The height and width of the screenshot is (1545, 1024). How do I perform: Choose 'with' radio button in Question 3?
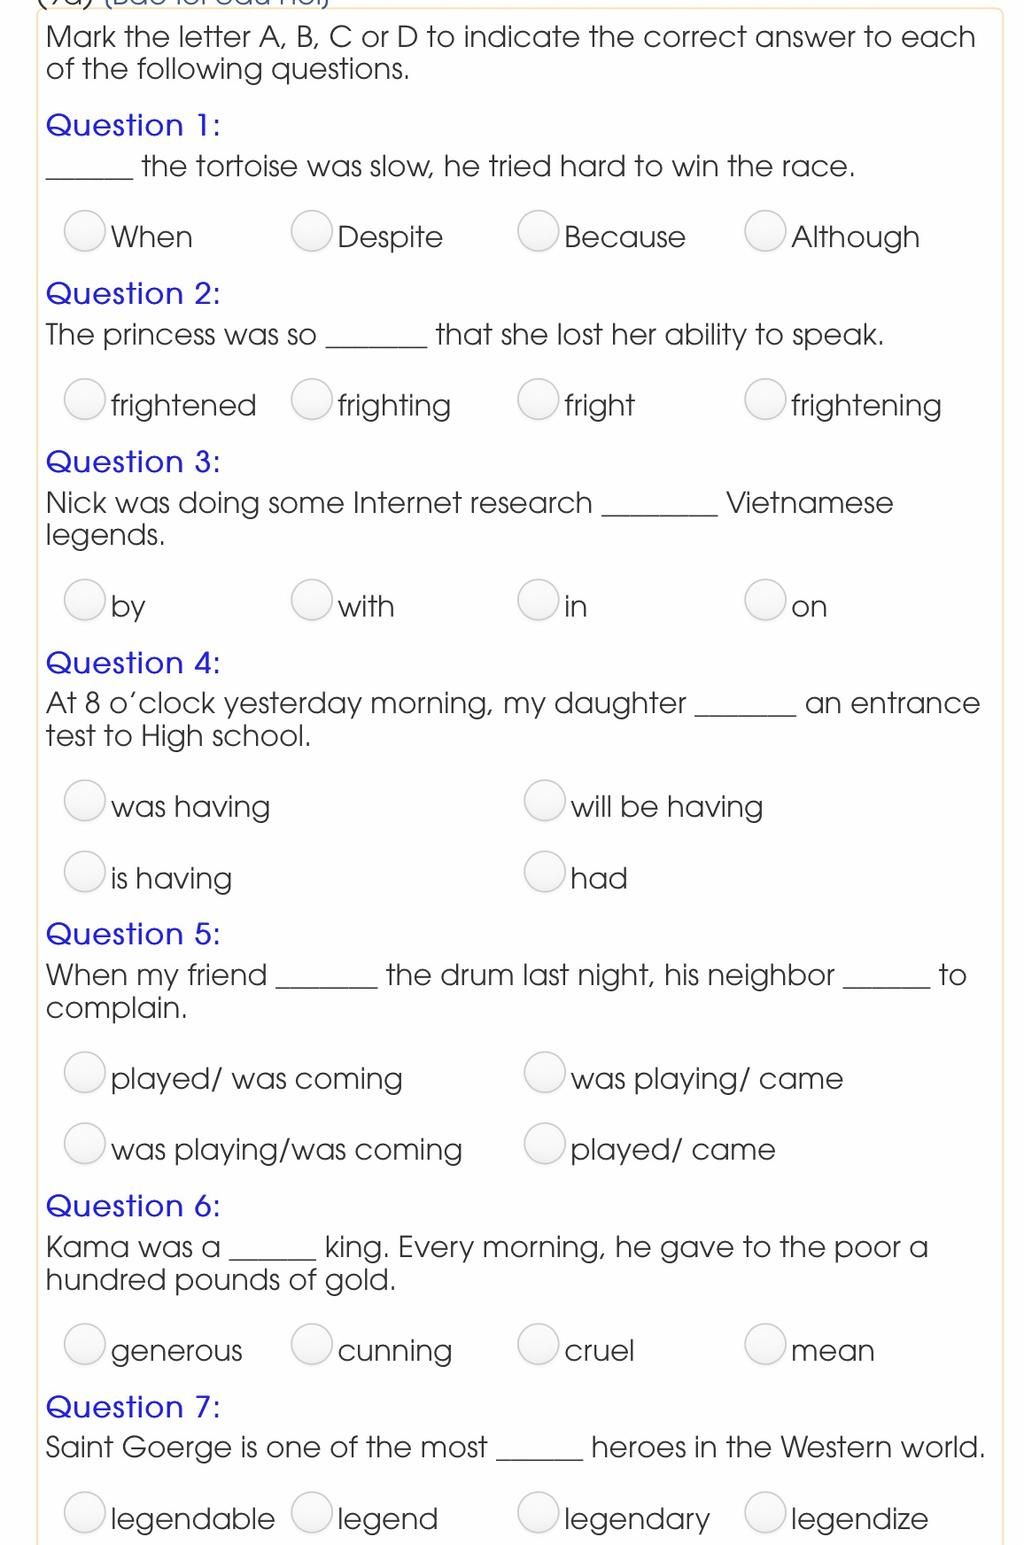pos(312,600)
